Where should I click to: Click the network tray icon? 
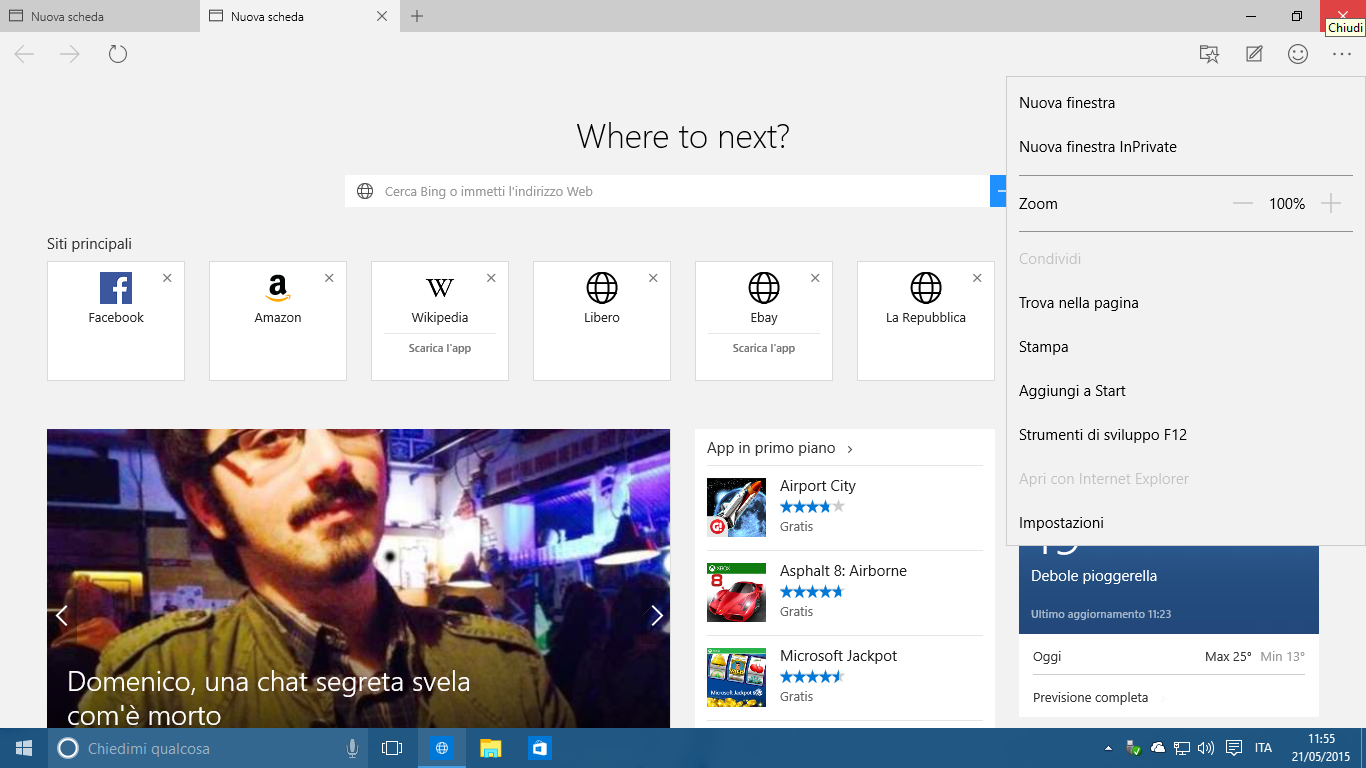tap(1181, 748)
